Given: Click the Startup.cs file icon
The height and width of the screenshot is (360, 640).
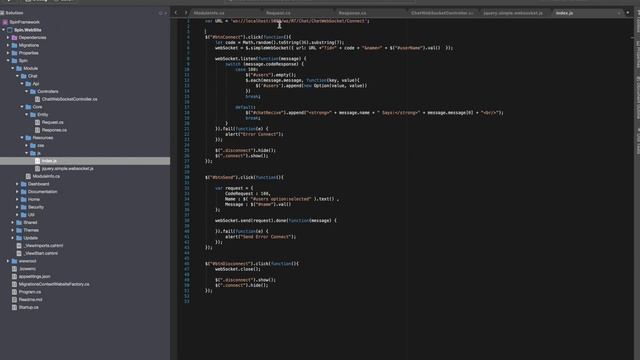Looking at the screenshot, I should [x=14, y=307].
